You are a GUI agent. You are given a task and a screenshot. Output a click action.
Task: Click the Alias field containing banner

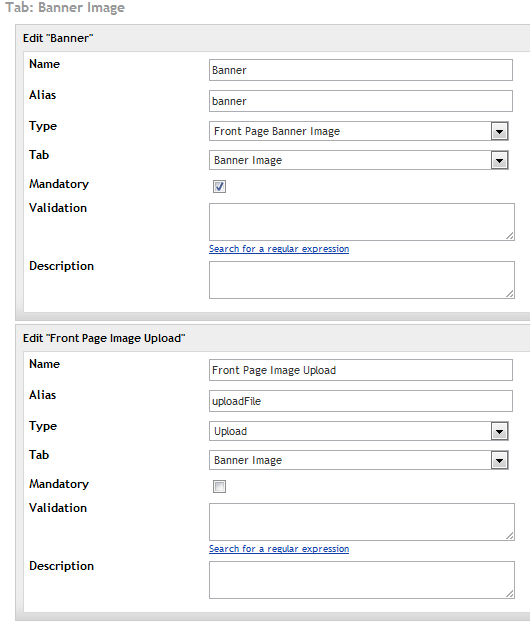[x=361, y=101]
